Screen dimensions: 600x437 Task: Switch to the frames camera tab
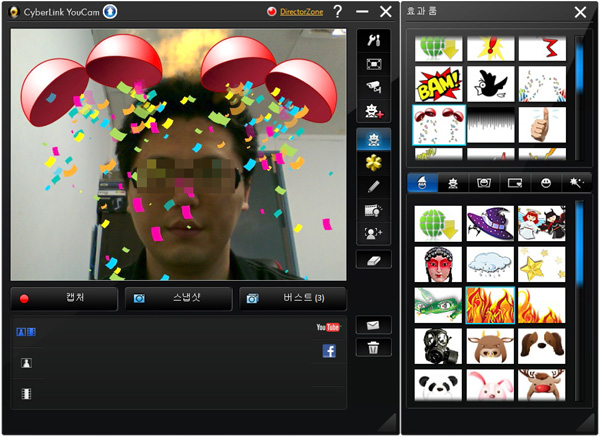pos(484,183)
